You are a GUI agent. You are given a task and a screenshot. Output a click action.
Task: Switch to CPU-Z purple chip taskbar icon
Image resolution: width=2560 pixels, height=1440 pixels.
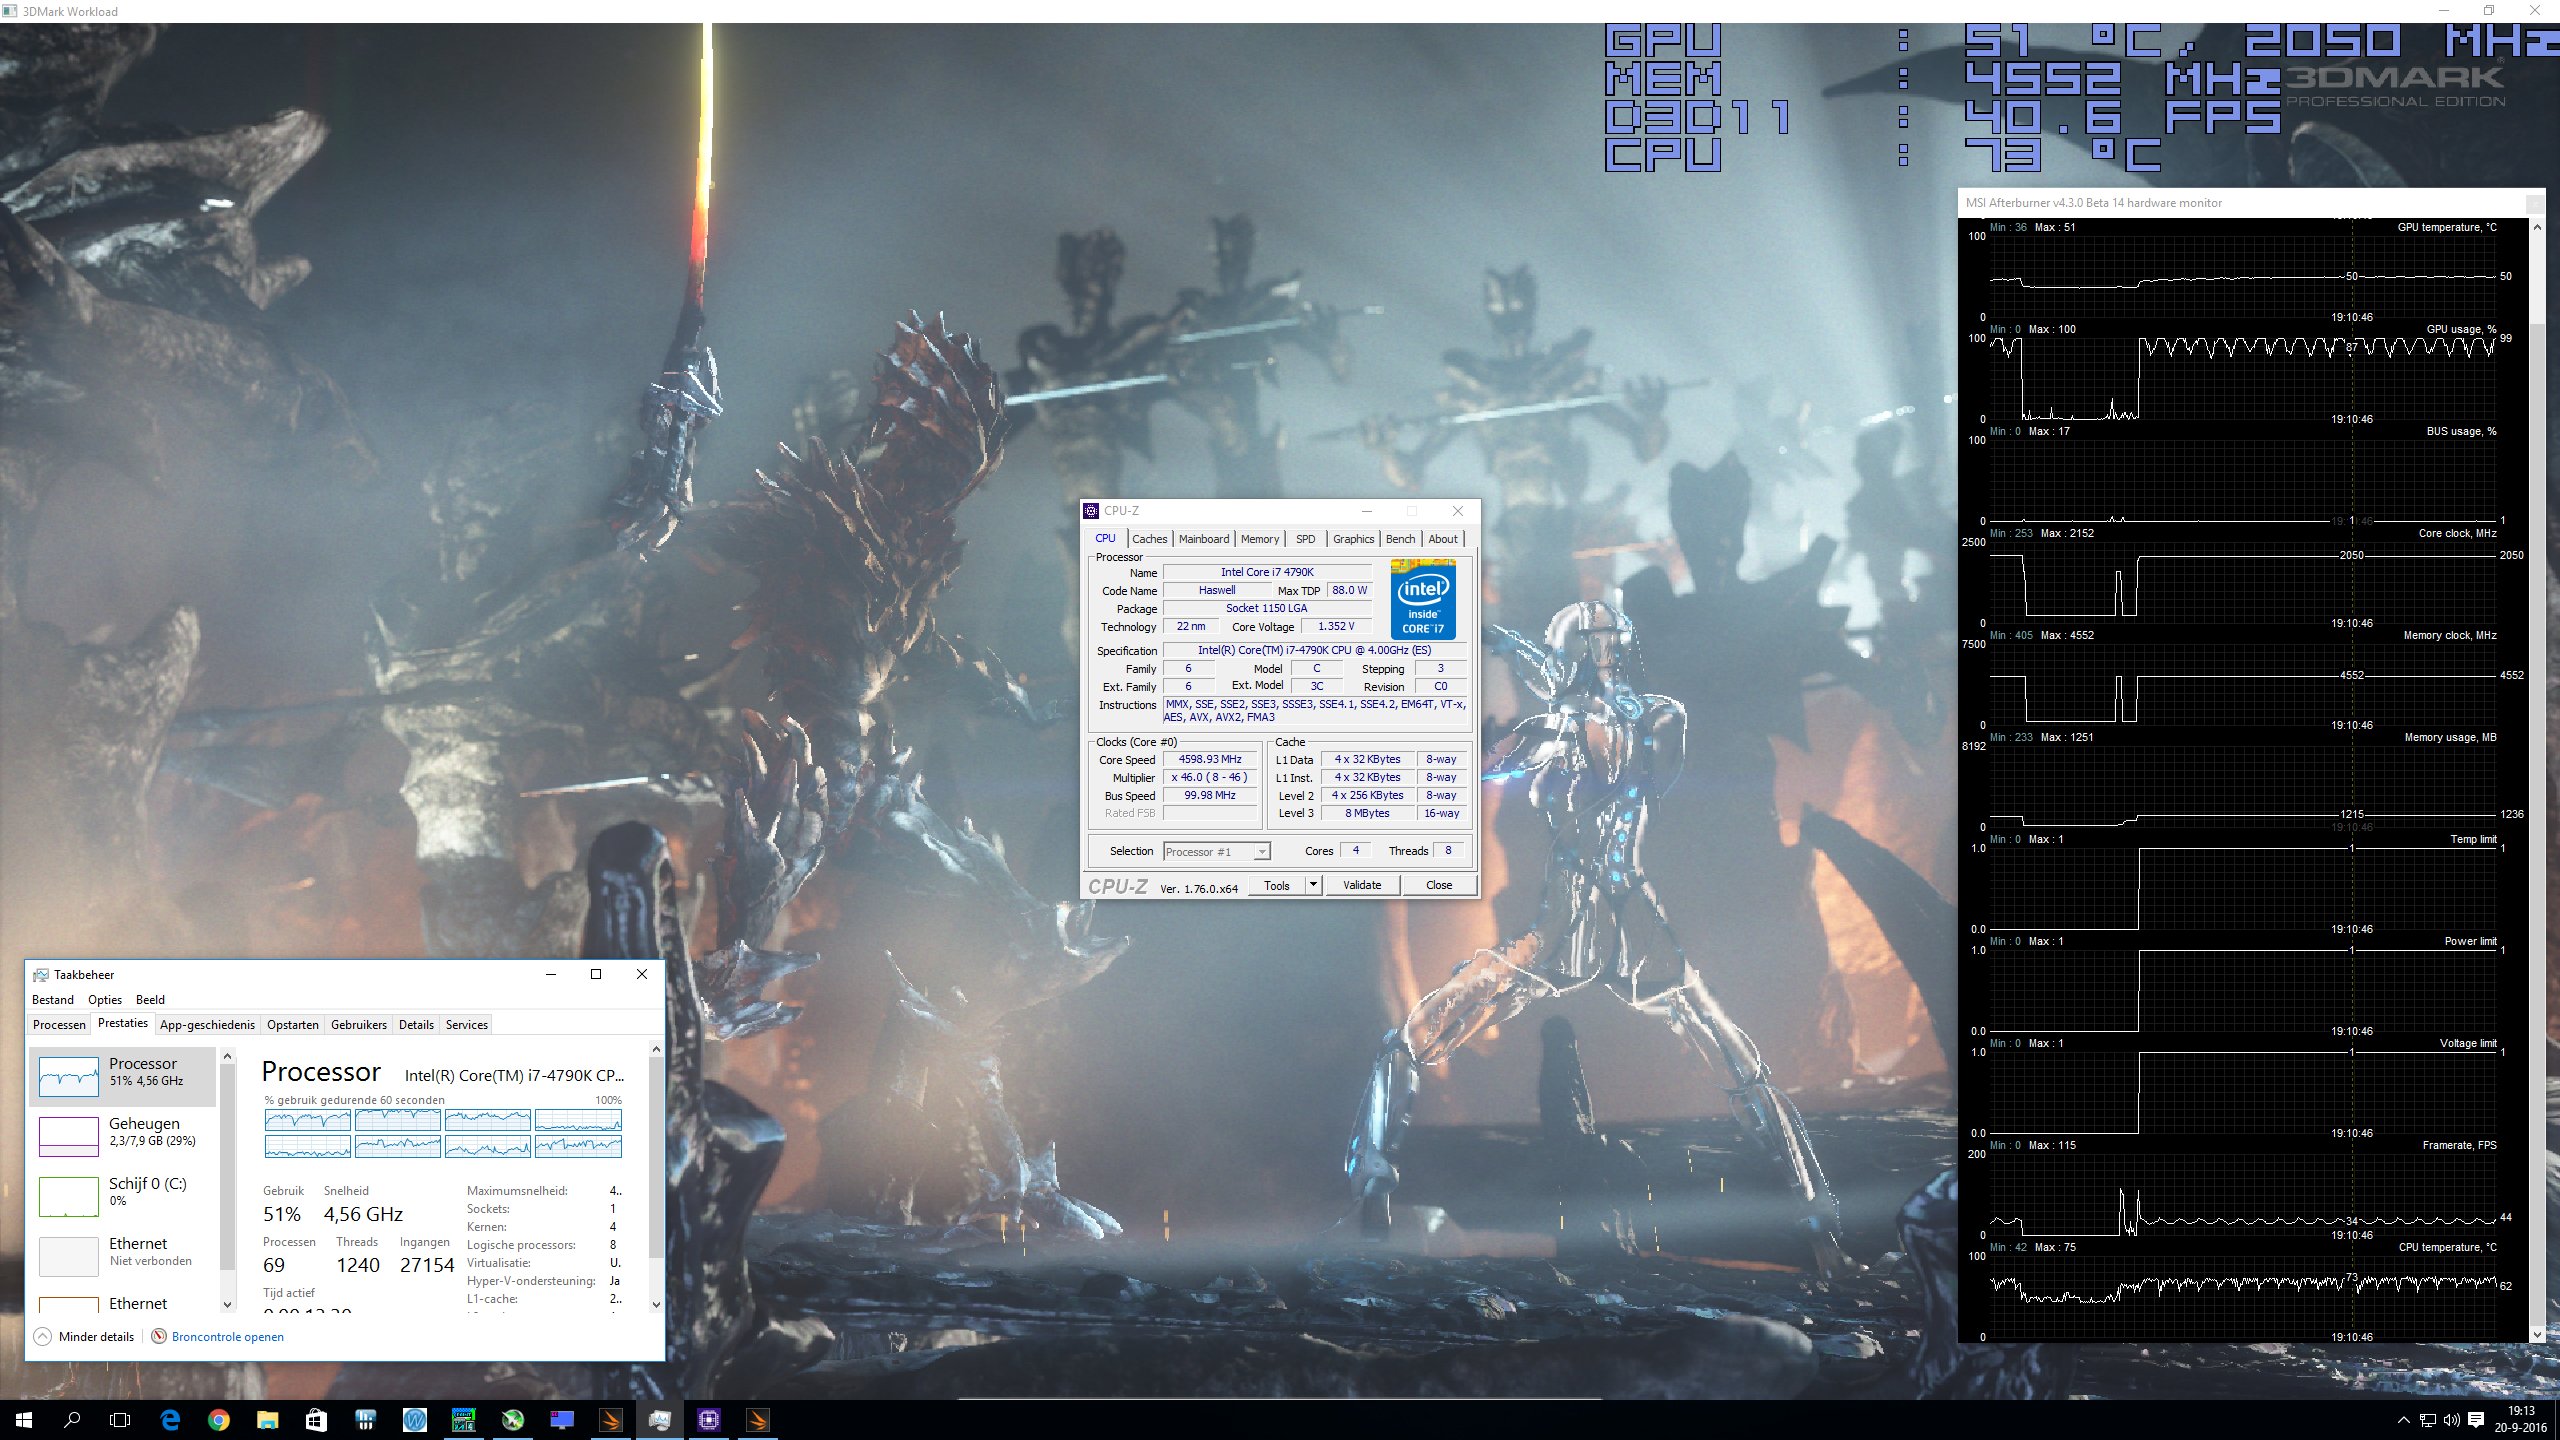(708, 1420)
